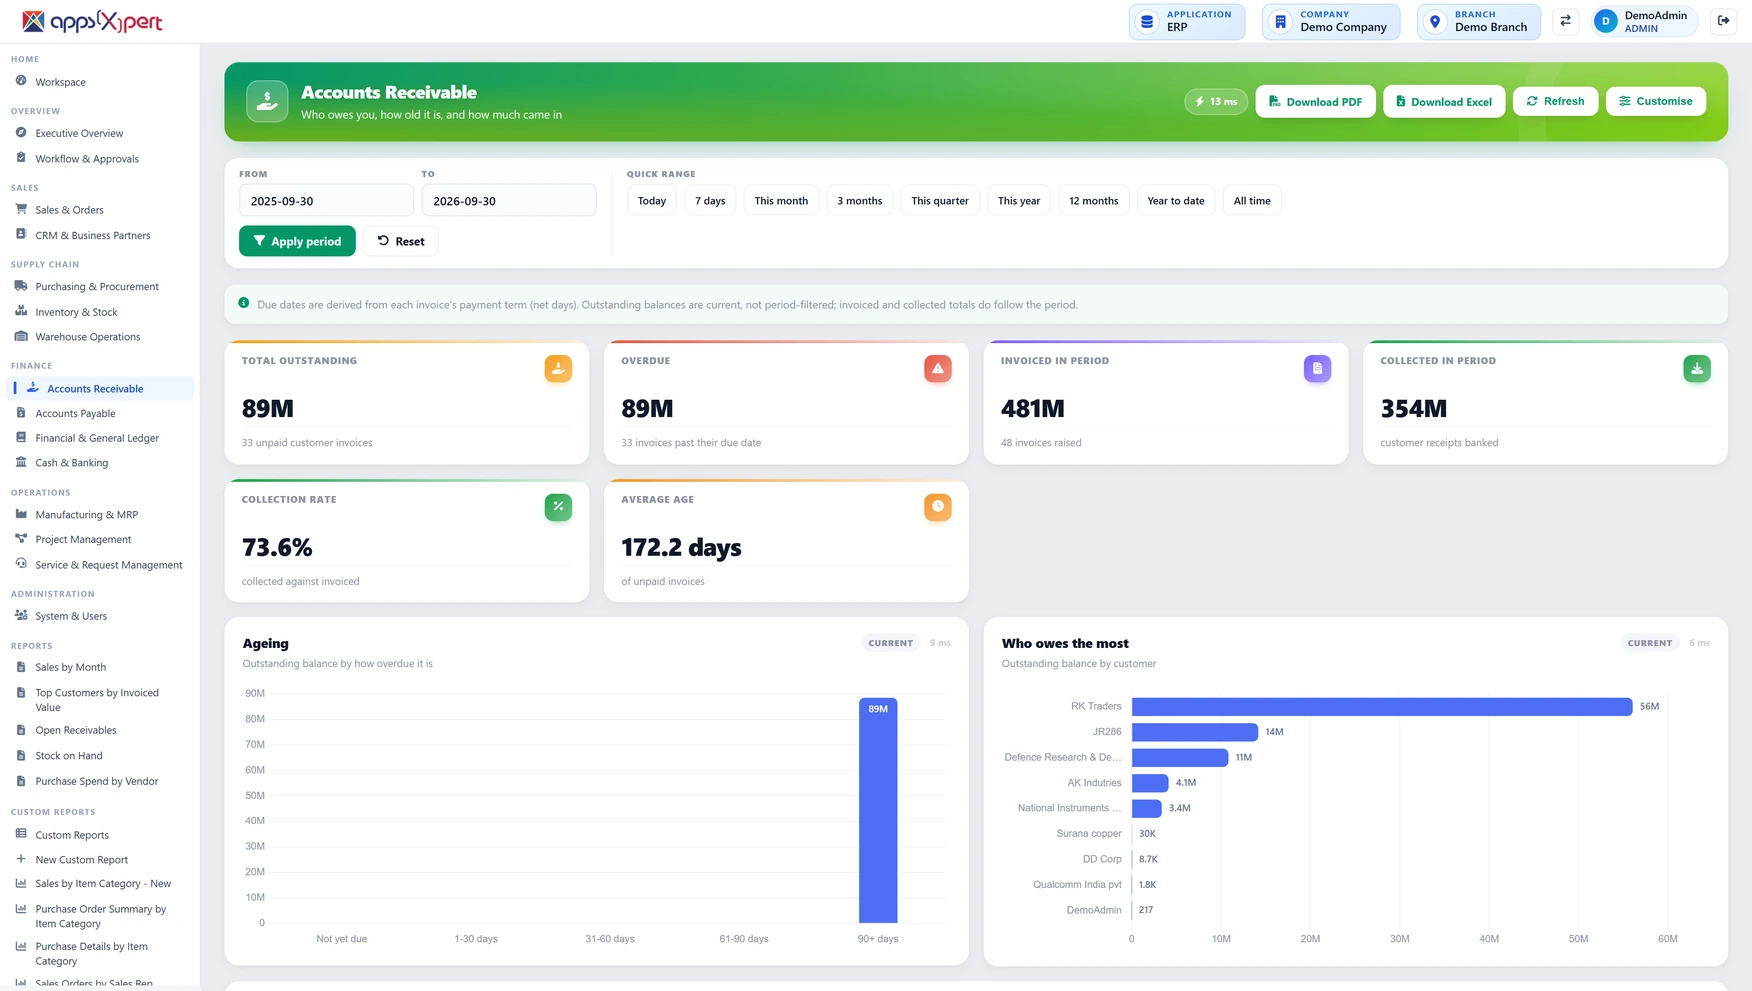Click the System & Users people icon
This screenshot has width=1752, height=991.
click(x=21, y=615)
